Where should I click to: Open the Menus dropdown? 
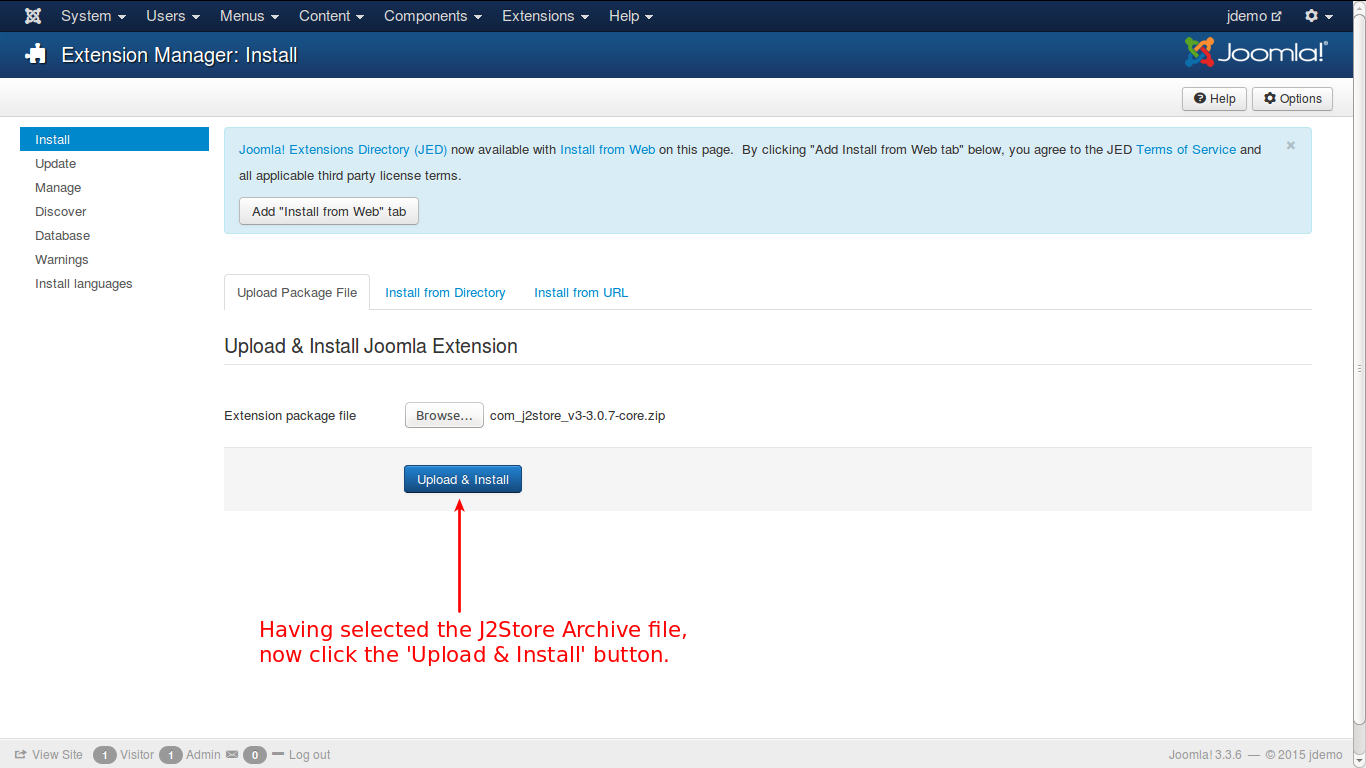[x=249, y=16]
